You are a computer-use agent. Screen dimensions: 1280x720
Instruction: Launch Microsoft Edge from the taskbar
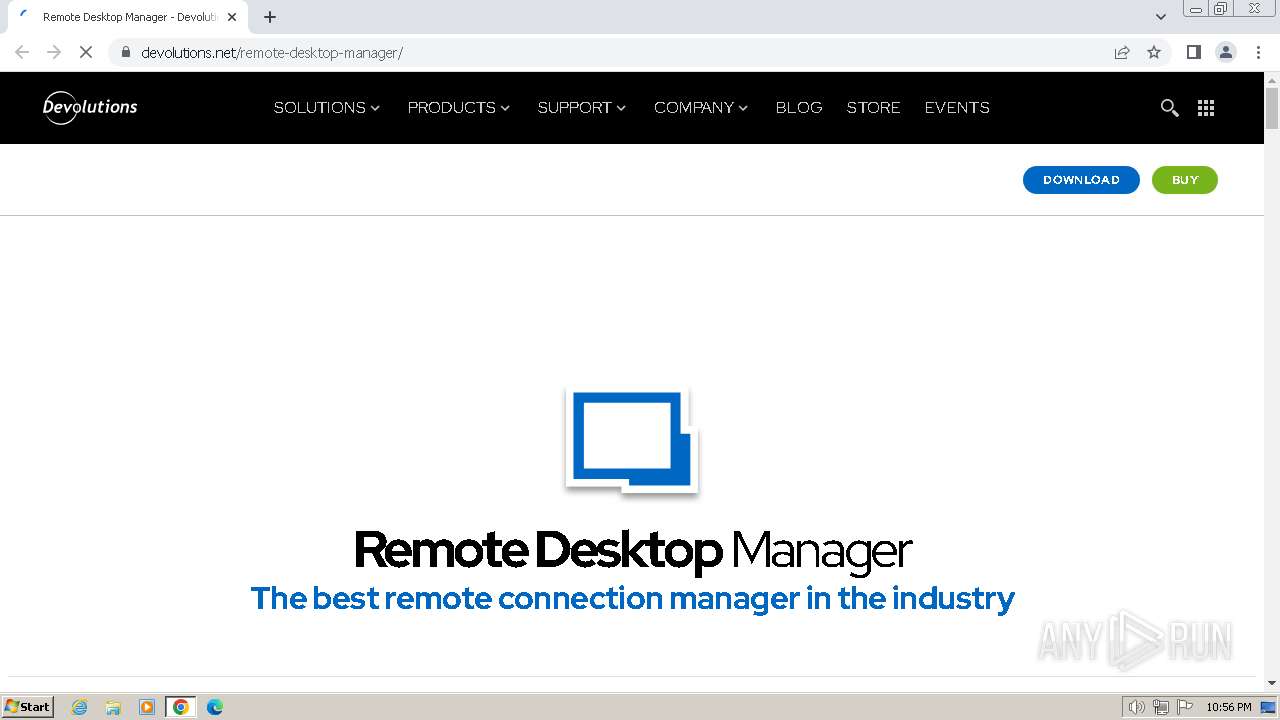click(x=214, y=707)
